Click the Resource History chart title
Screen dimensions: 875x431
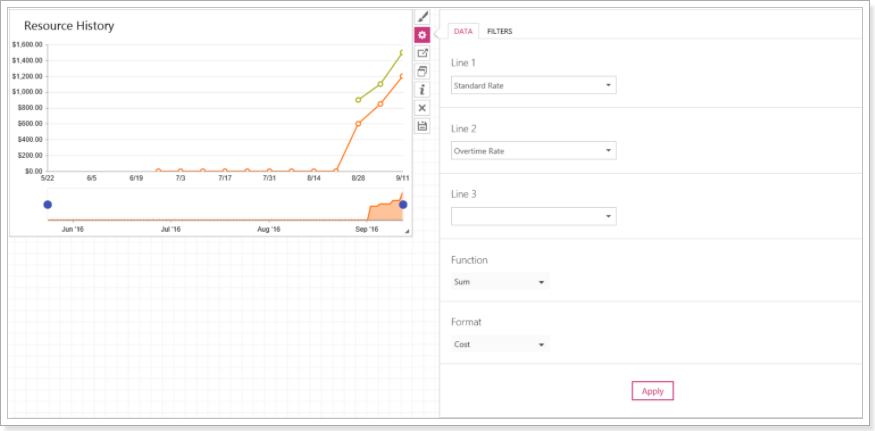(x=69, y=26)
